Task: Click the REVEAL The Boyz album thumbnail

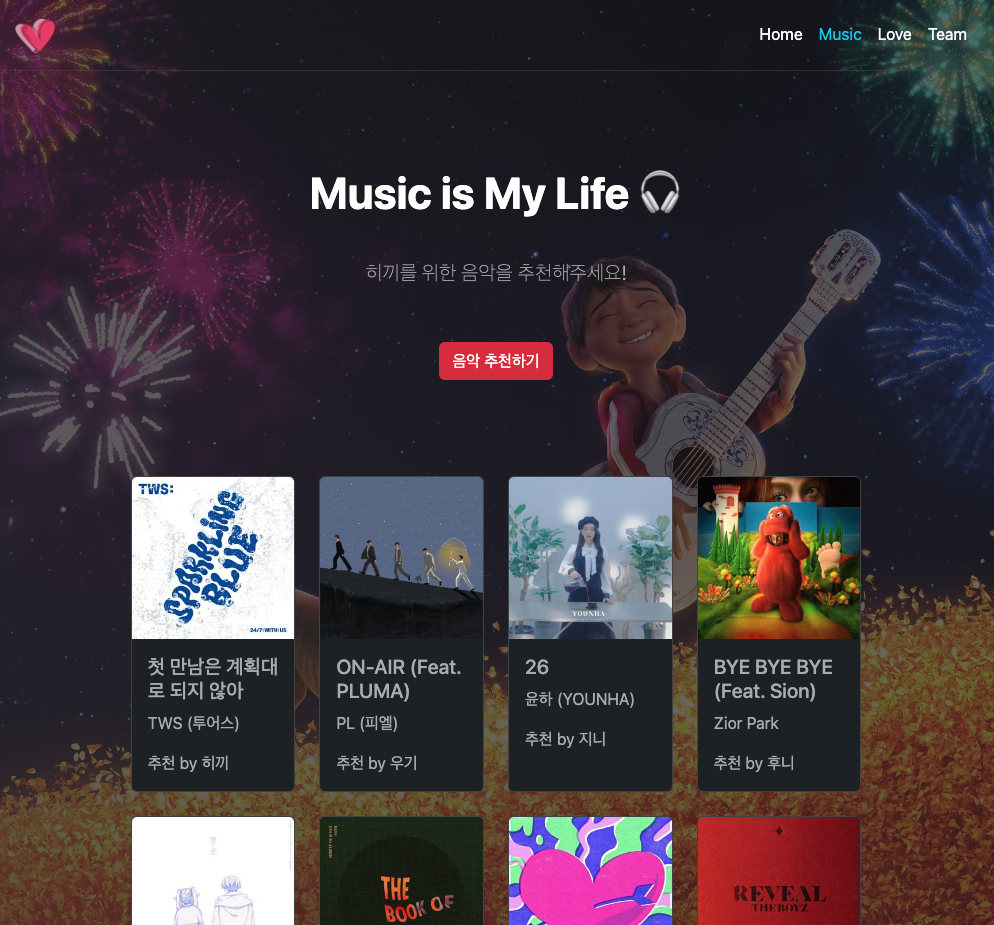Action: coord(779,871)
